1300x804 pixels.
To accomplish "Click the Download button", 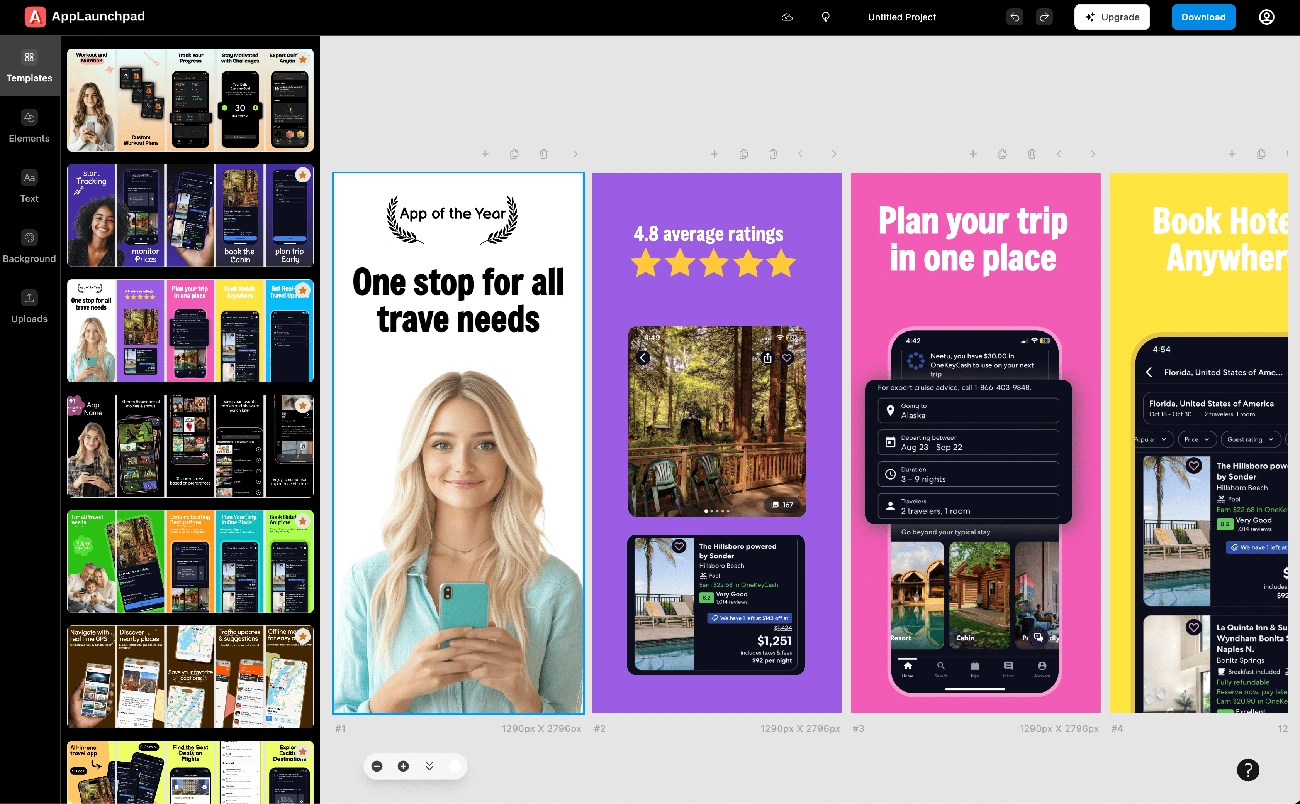I will (x=1203, y=17).
